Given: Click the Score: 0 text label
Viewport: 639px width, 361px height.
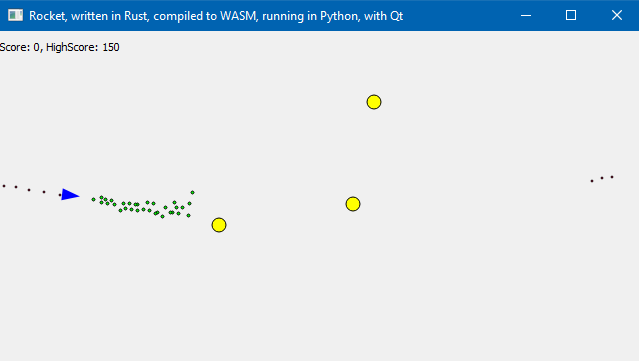Looking at the screenshot, I should click(20, 47).
